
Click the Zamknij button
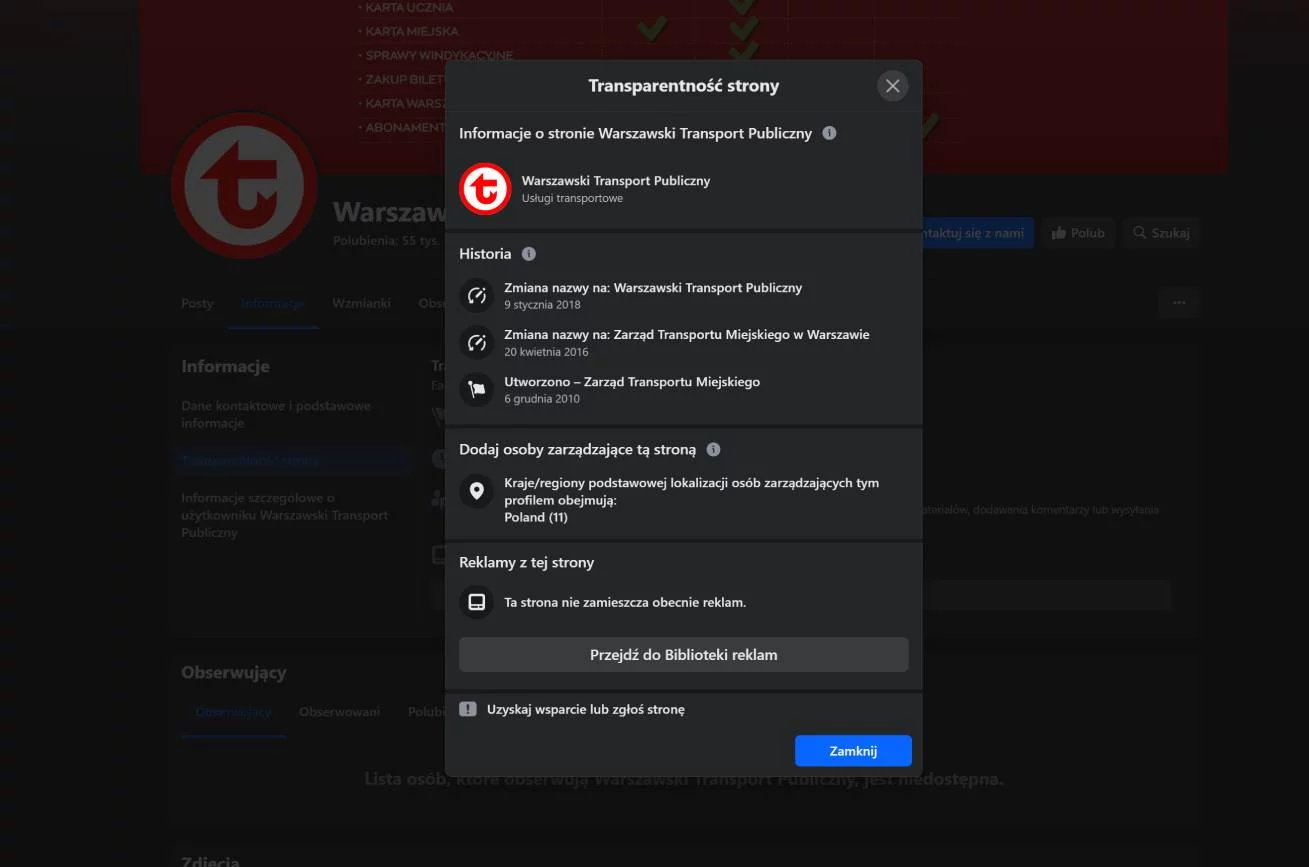coord(853,751)
